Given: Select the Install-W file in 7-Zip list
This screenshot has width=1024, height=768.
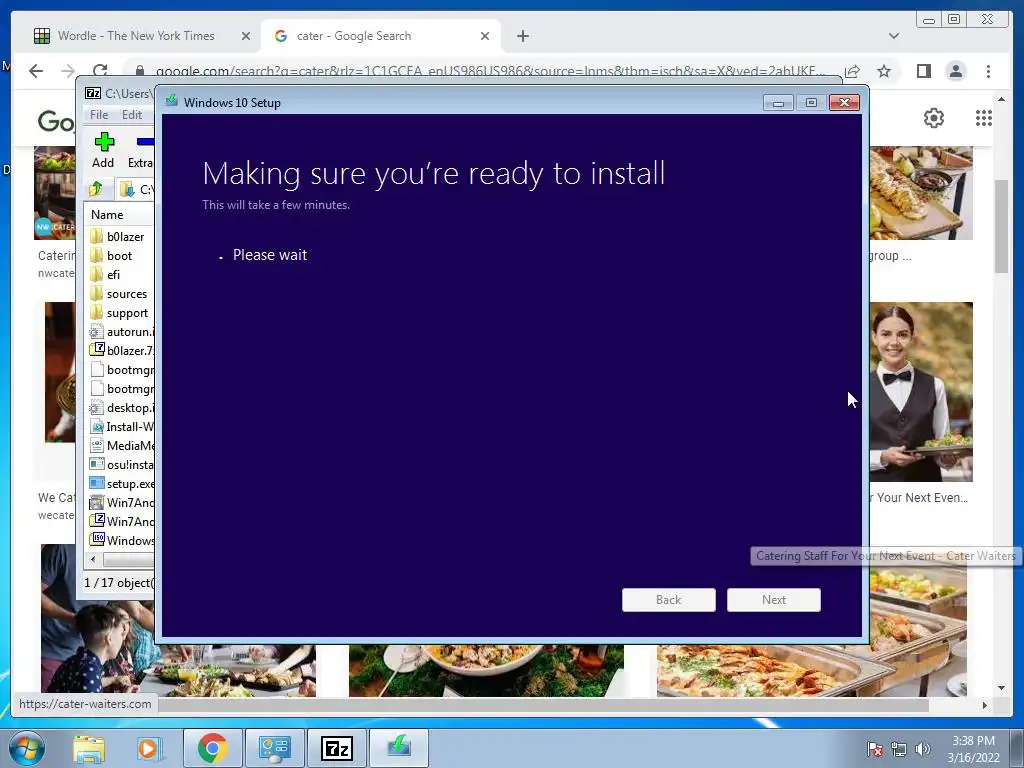Looking at the screenshot, I should point(121,426).
